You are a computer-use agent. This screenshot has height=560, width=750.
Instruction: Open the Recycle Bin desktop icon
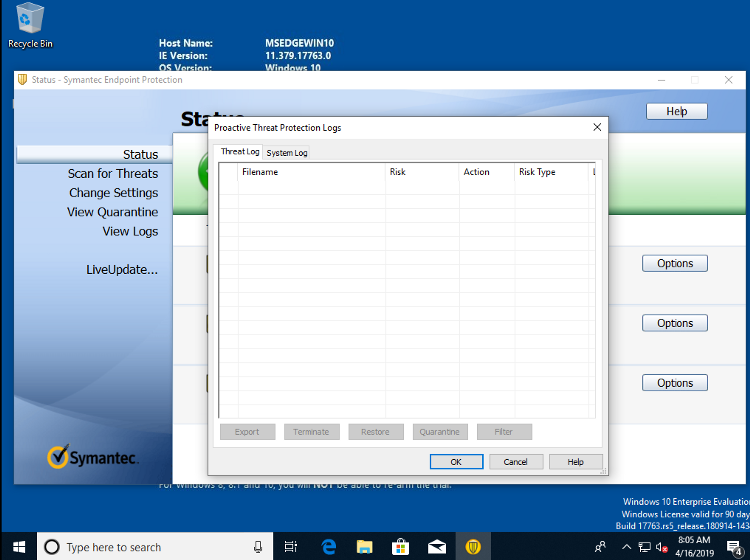pos(30,26)
